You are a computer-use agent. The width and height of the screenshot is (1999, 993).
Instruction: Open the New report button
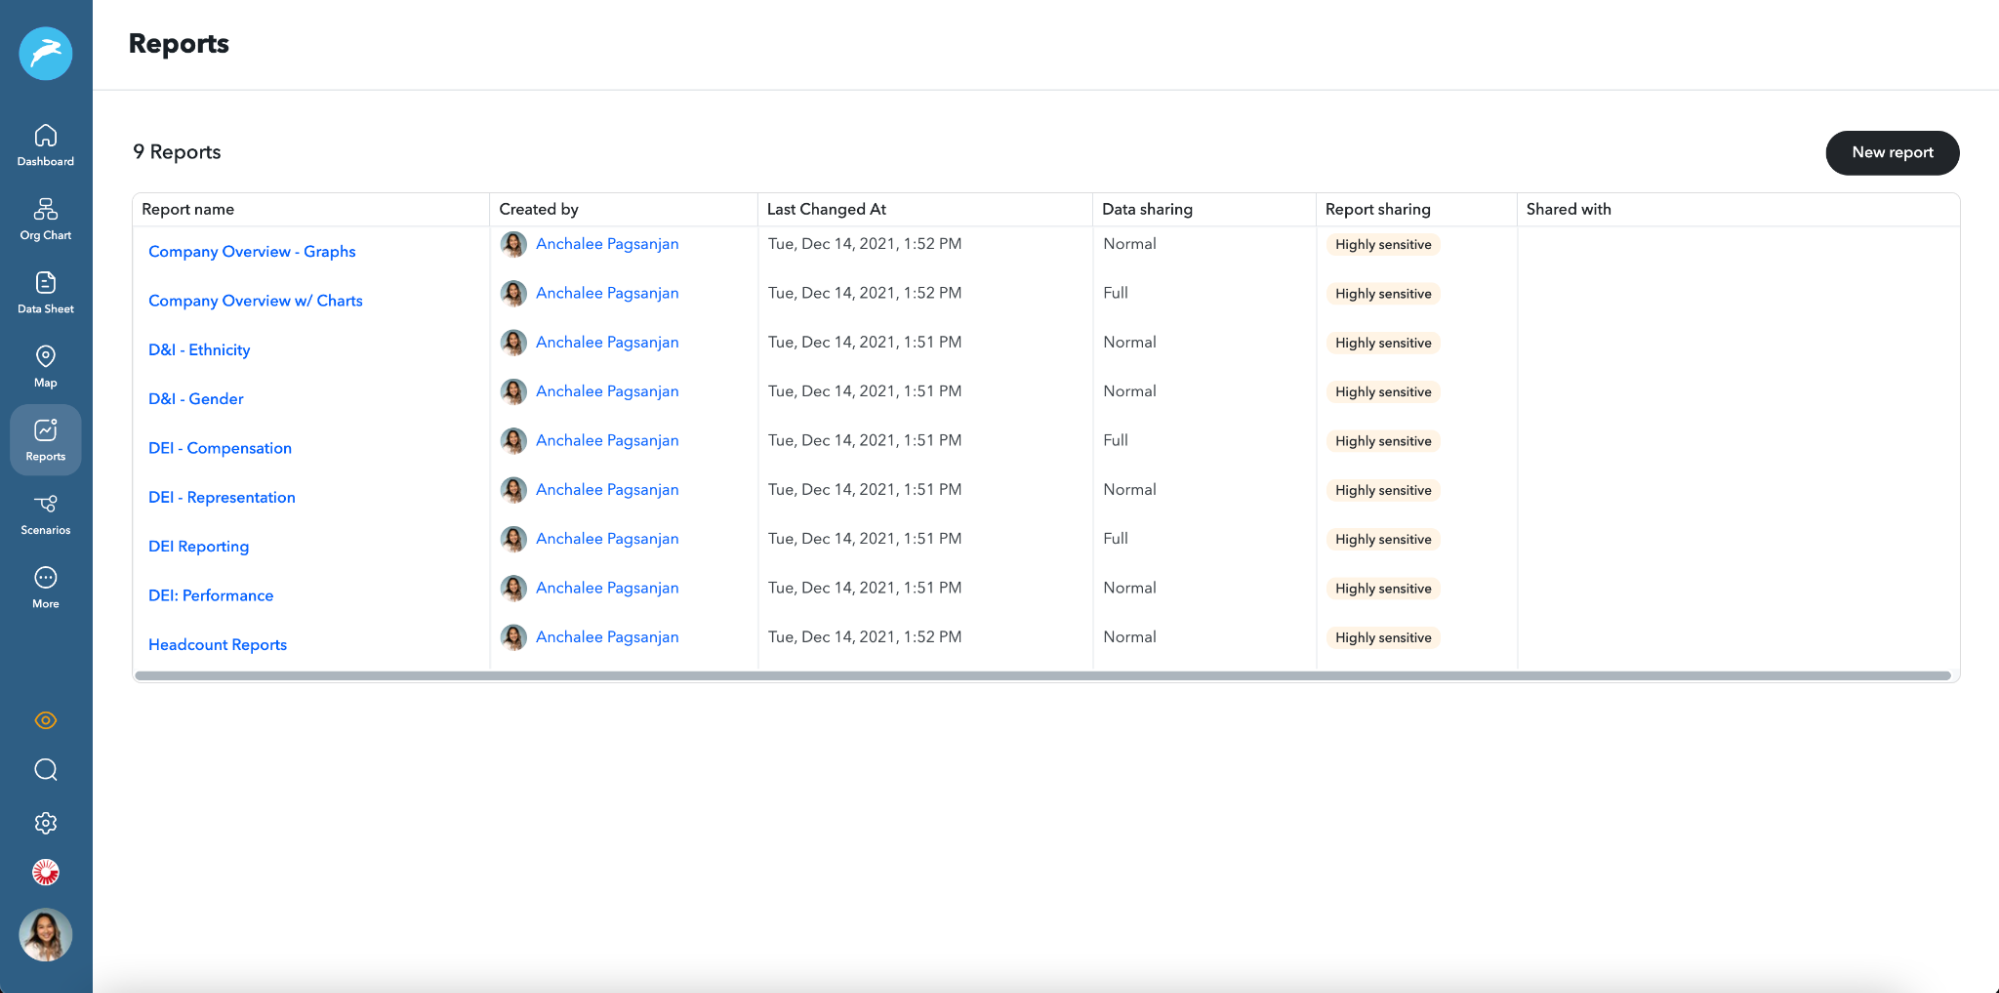pyautogui.click(x=1891, y=152)
